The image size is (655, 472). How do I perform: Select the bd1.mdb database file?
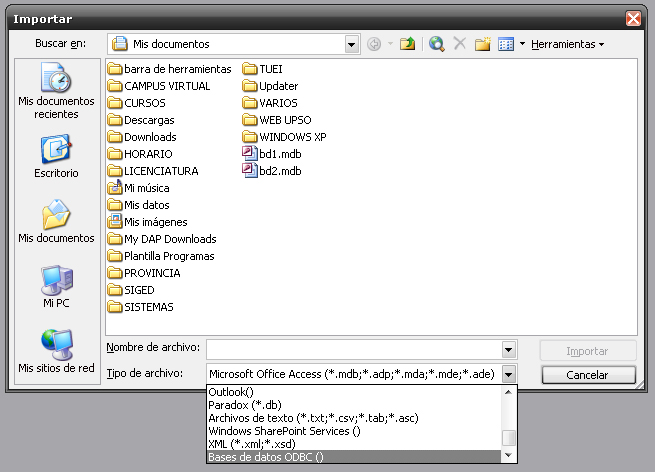272,154
